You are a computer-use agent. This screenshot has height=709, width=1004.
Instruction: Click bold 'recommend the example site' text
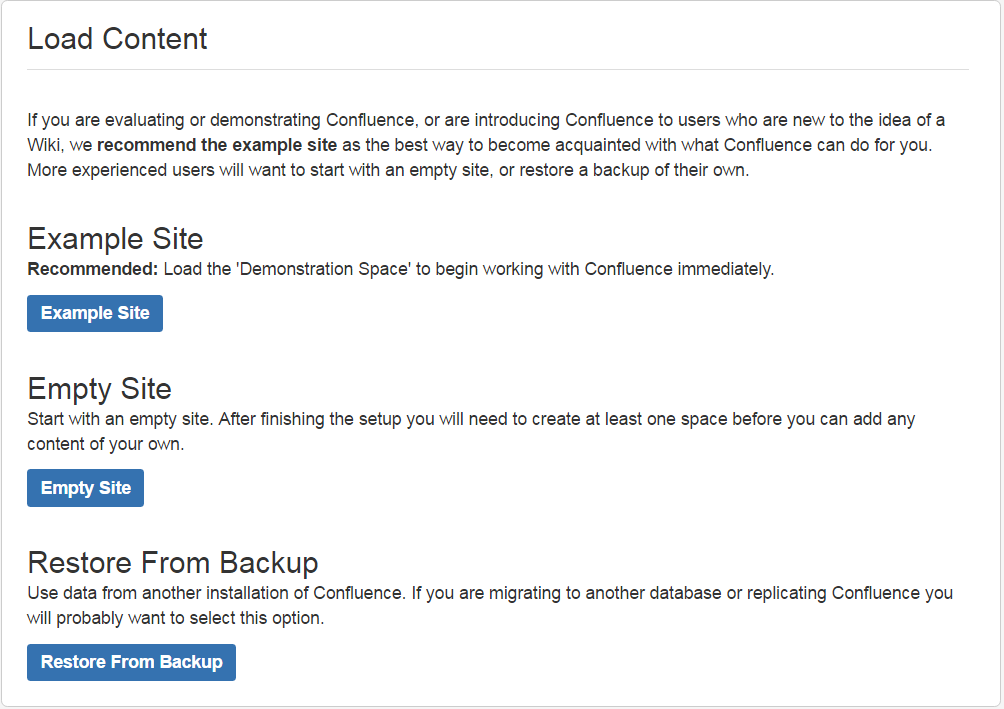point(217,144)
